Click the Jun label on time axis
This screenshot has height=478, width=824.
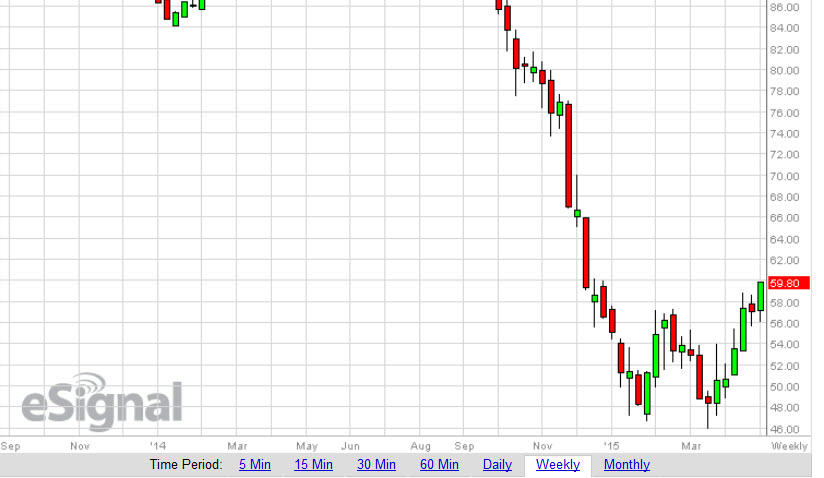(x=350, y=446)
